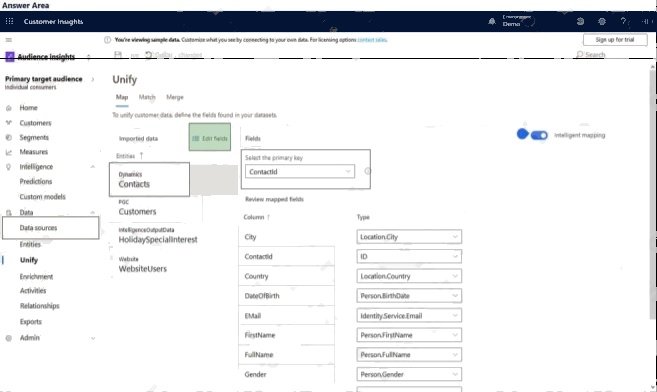The image size is (657, 392).
Task: Click the Customers icon in sidebar
Action: [9, 123]
